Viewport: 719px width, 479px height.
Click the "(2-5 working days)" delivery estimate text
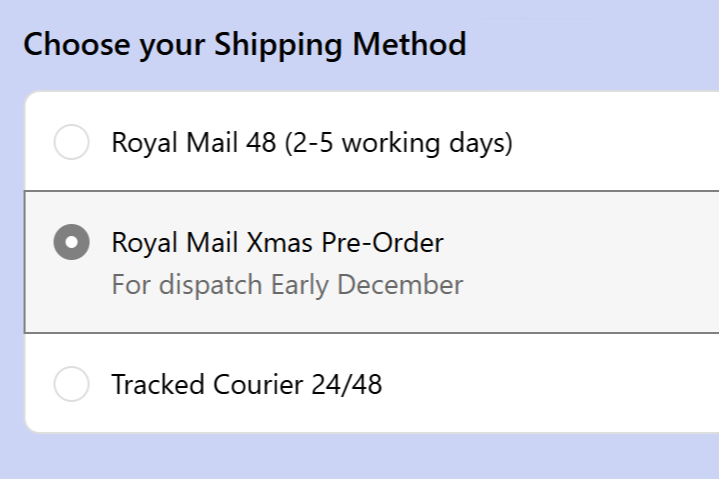[398, 142]
